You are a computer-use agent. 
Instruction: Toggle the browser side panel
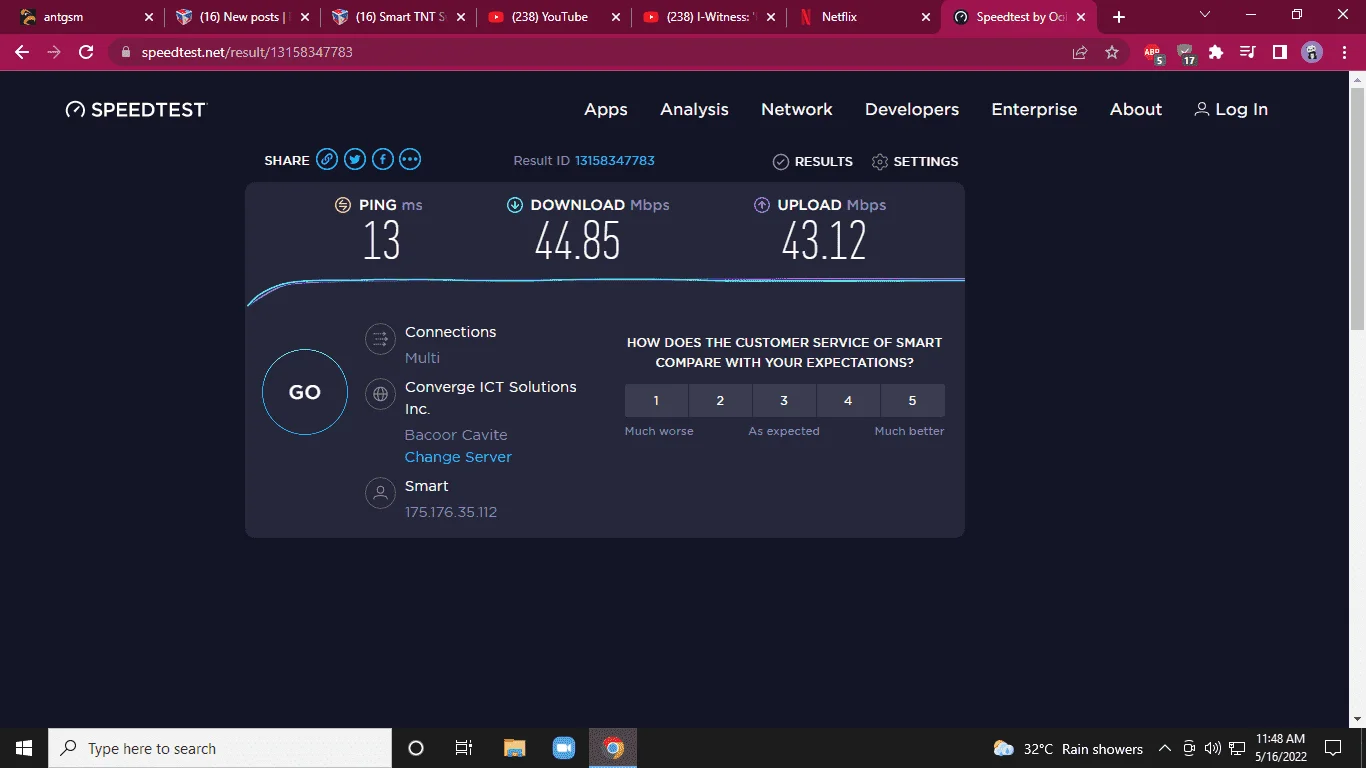1280,52
